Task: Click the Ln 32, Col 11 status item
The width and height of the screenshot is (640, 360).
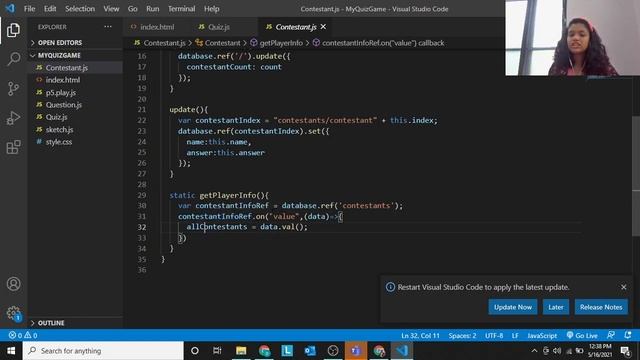Action: 420,335
